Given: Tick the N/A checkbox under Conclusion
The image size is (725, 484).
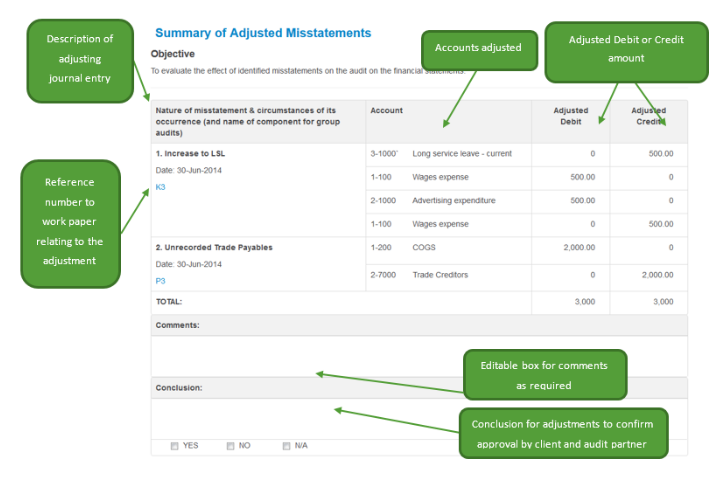Looking at the screenshot, I should coord(287,445).
